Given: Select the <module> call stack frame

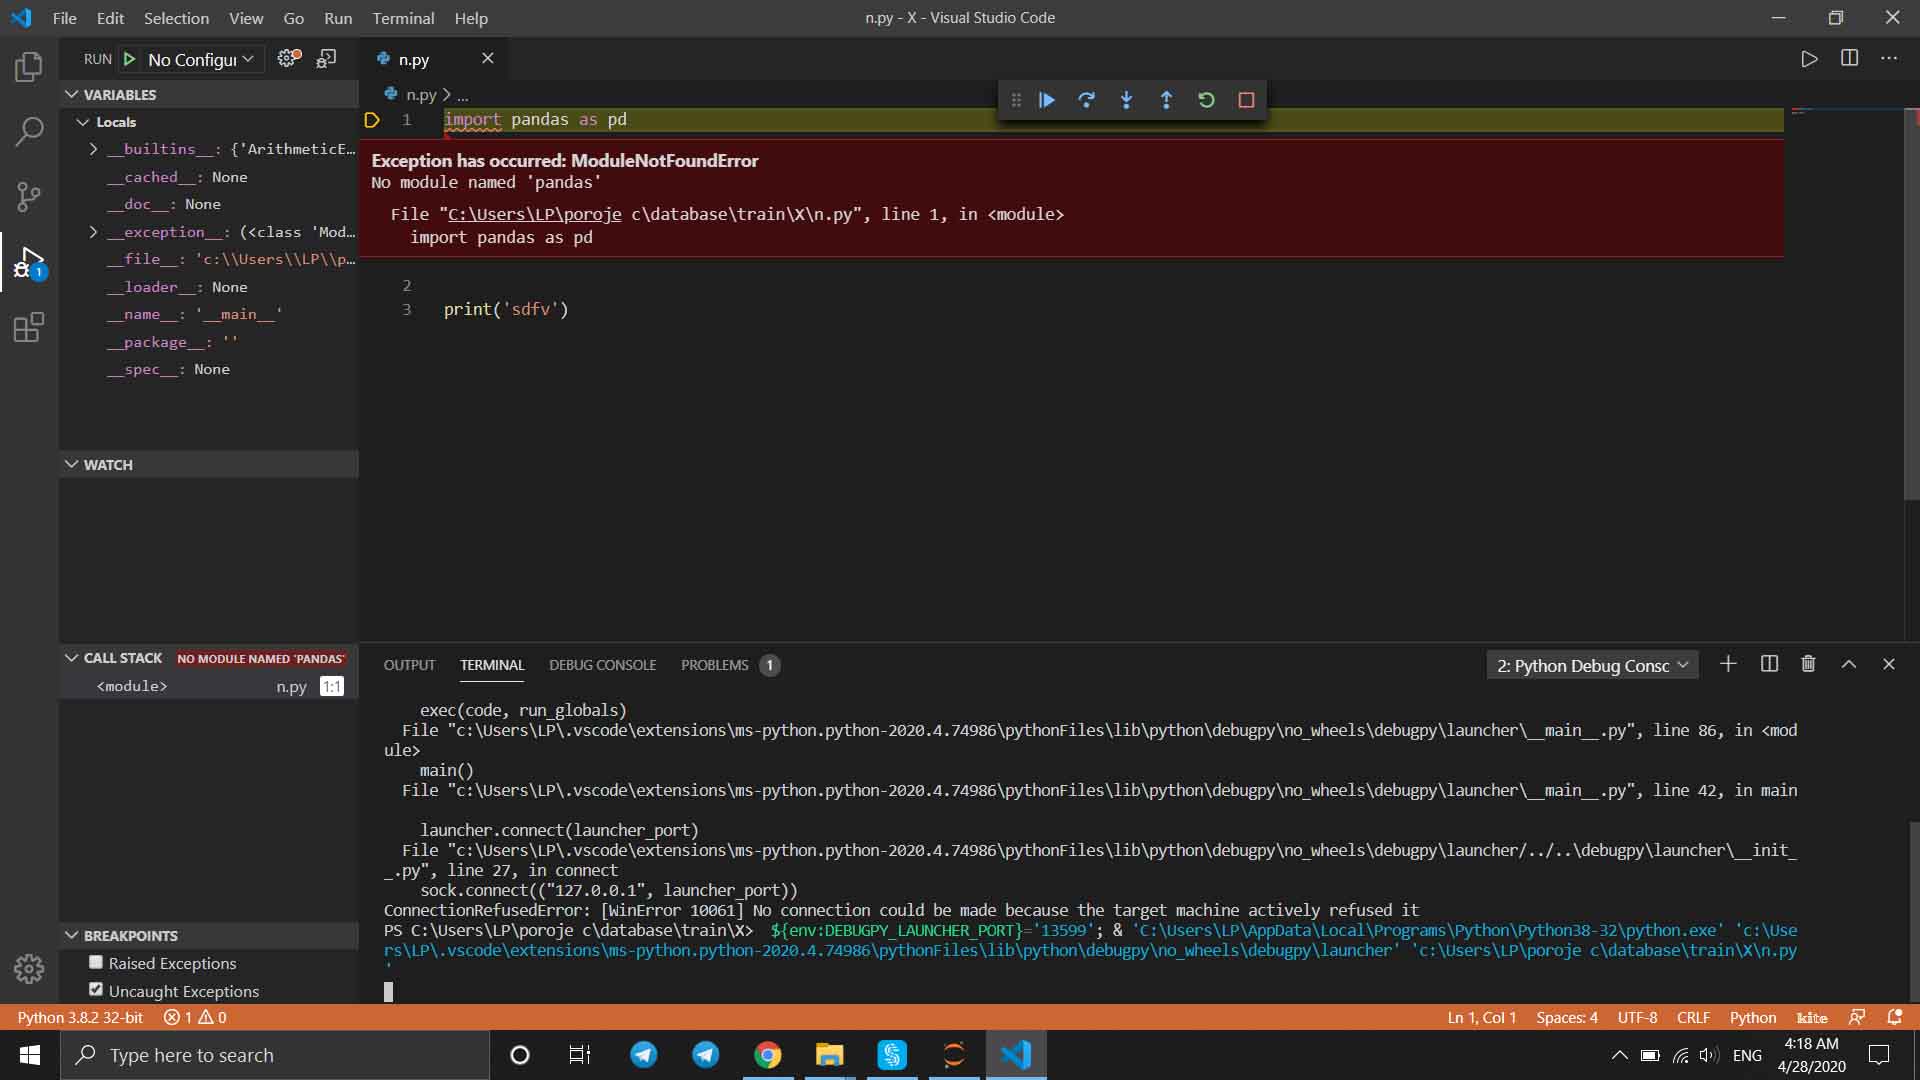Looking at the screenshot, I should pyautogui.click(x=208, y=686).
